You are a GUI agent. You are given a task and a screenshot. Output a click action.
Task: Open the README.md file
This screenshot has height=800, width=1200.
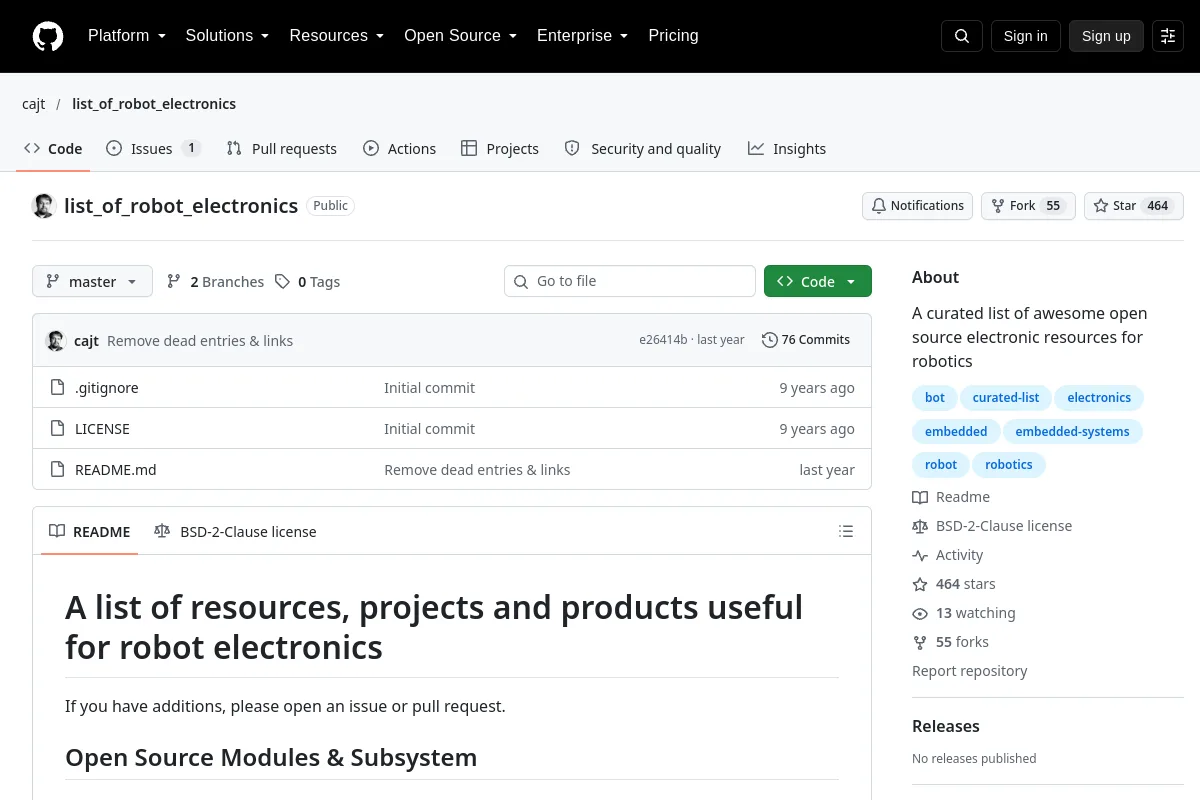click(x=116, y=470)
